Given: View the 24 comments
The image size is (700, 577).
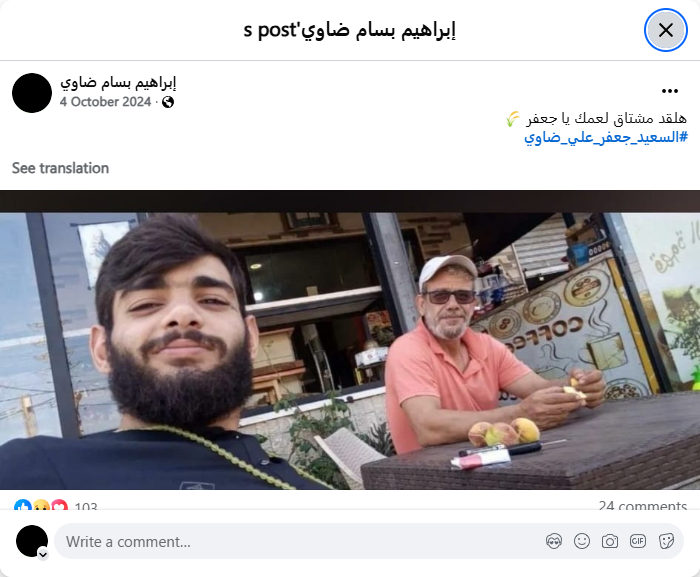Looking at the screenshot, I should (x=642, y=506).
